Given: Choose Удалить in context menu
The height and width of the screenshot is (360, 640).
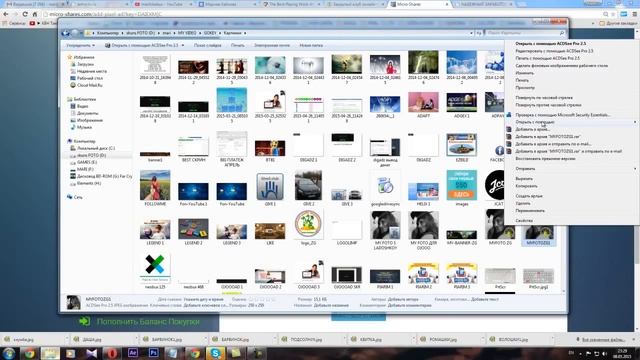Looking at the screenshot, I should [523, 203].
